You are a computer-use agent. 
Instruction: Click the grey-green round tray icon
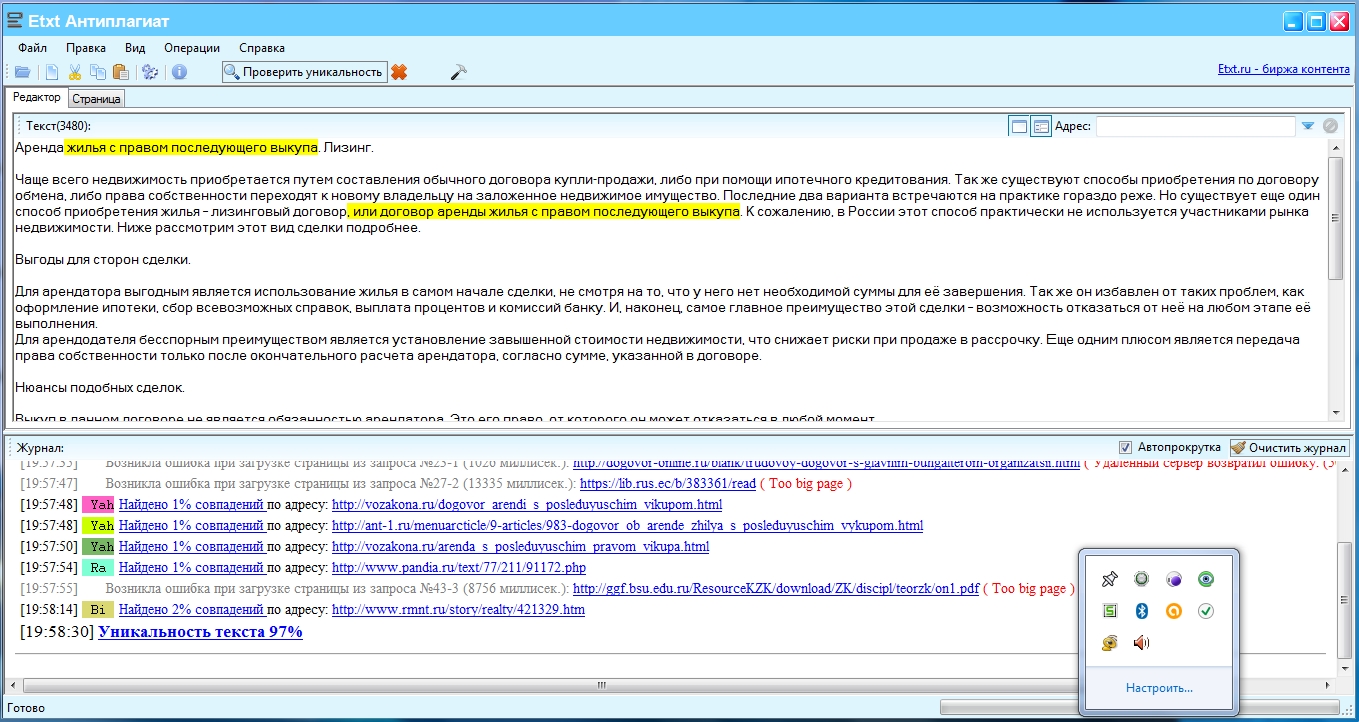click(1141, 579)
